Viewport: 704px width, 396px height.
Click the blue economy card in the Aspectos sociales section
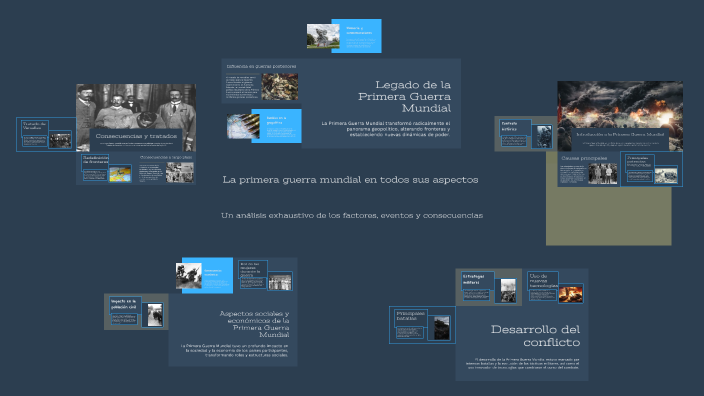218,275
